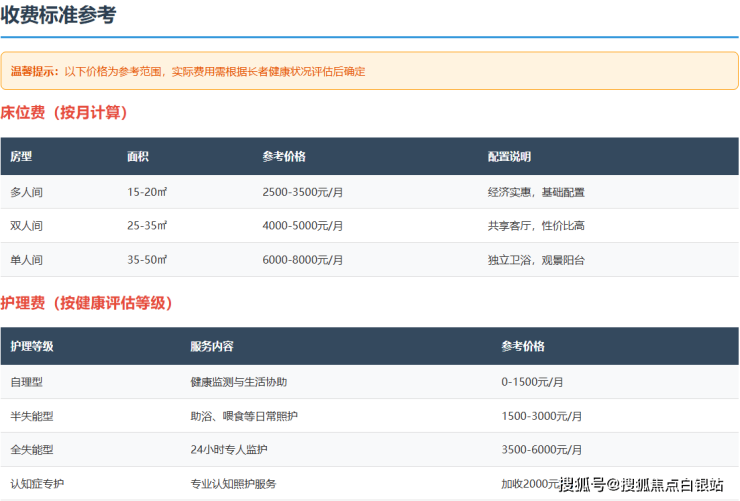Screen dimensions: 740x501
Task: Select the 认知症专护 care level cell
Action: click(x=36, y=484)
